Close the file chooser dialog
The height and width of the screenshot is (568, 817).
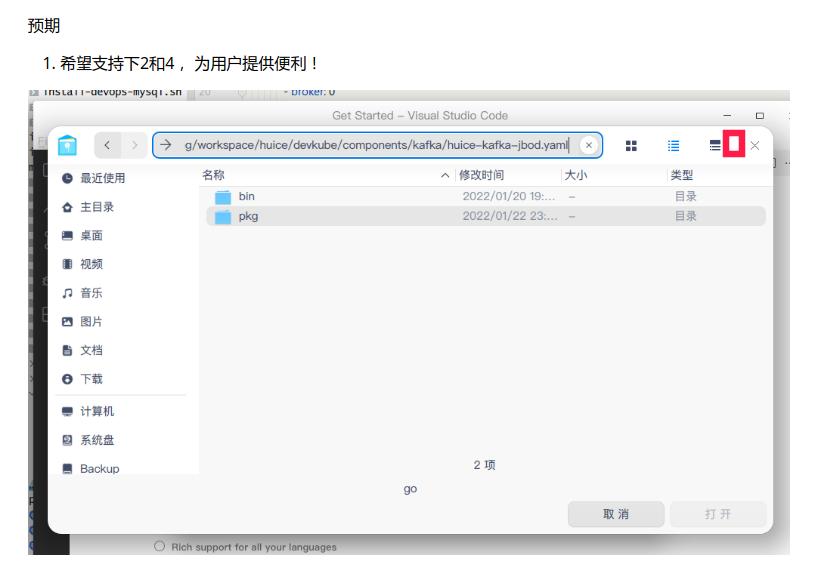point(754,145)
